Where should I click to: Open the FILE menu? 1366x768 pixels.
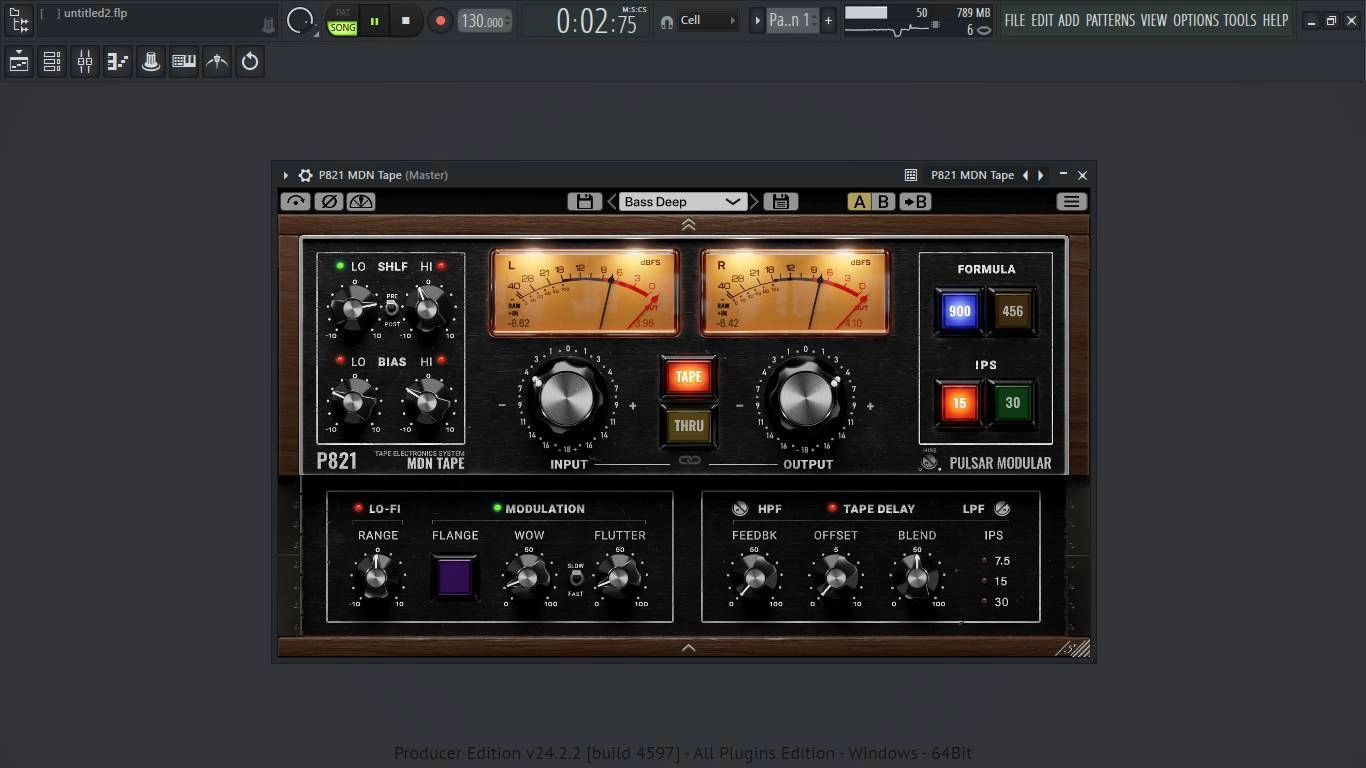tap(1015, 20)
